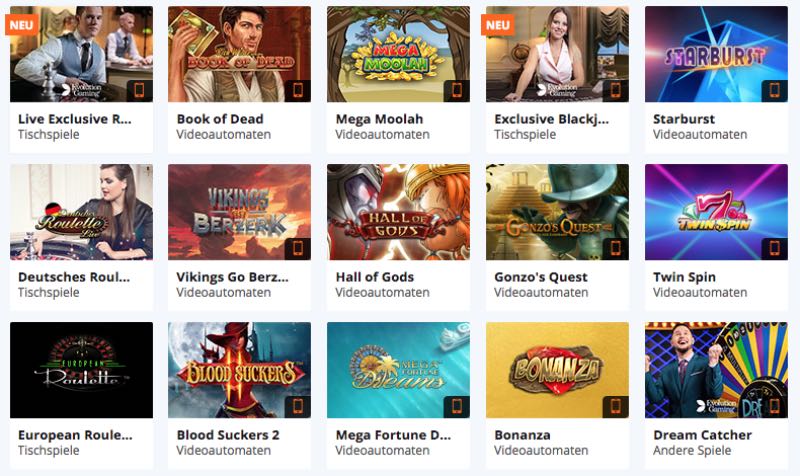Click the mobile icon on Mega Moolah thumbnail
The width and height of the screenshot is (800, 476).
[457, 90]
